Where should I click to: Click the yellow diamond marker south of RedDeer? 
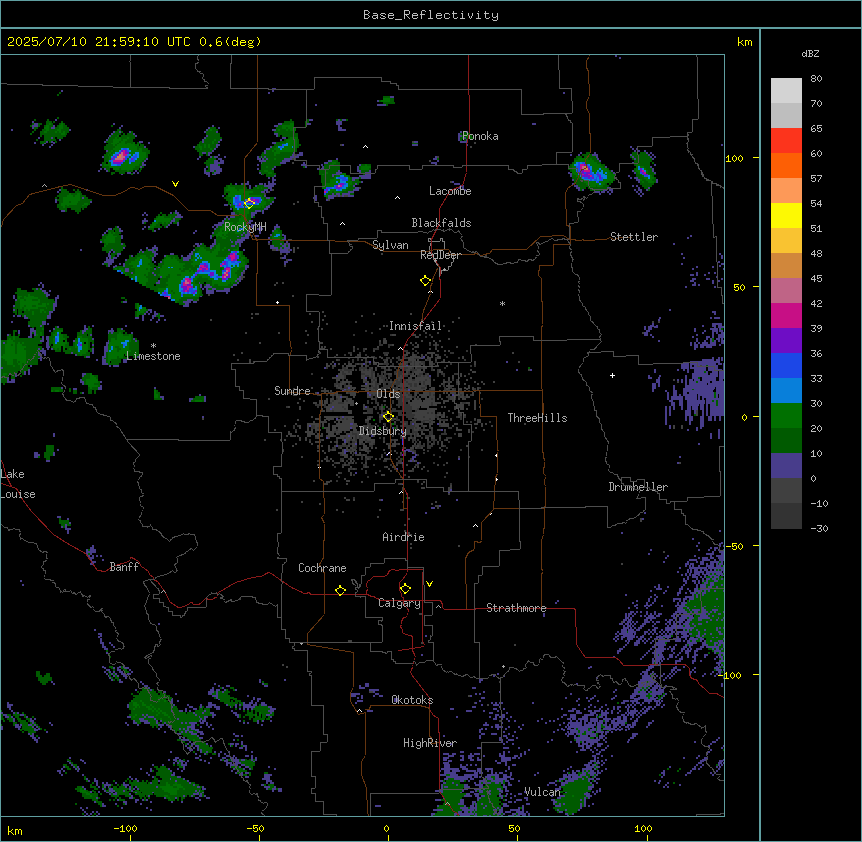point(425,280)
